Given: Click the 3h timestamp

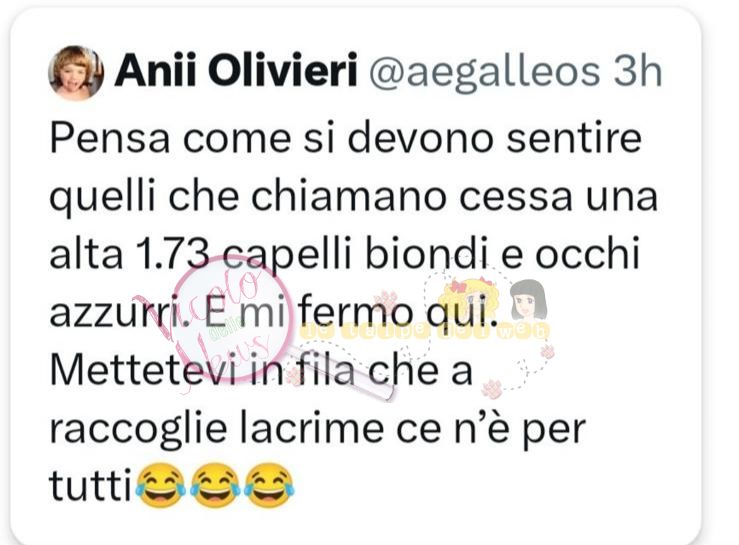Looking at the screenshot, I should [x=638, y=71].
